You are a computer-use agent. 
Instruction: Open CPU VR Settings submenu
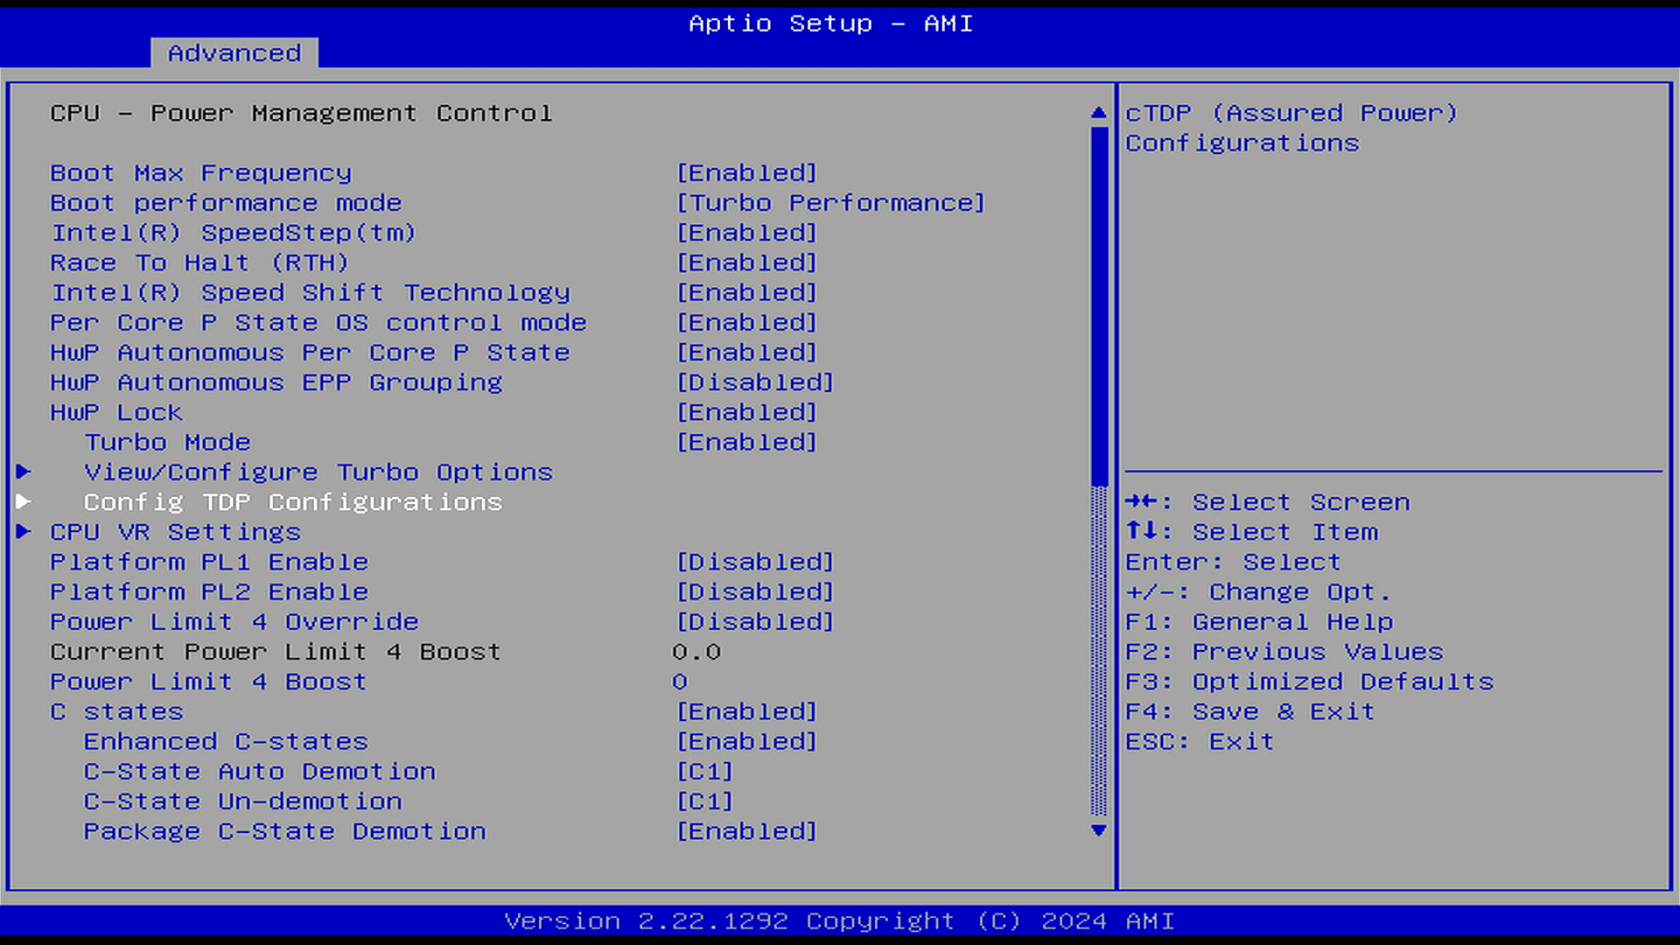[x=175, y=532]
